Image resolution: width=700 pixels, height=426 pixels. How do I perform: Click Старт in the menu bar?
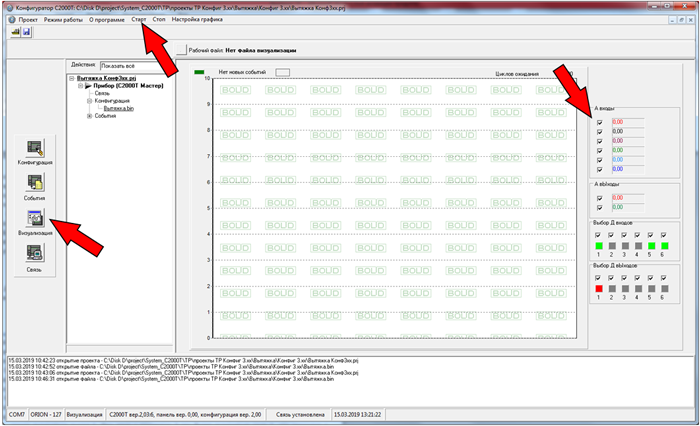click(x=140, y=19)
